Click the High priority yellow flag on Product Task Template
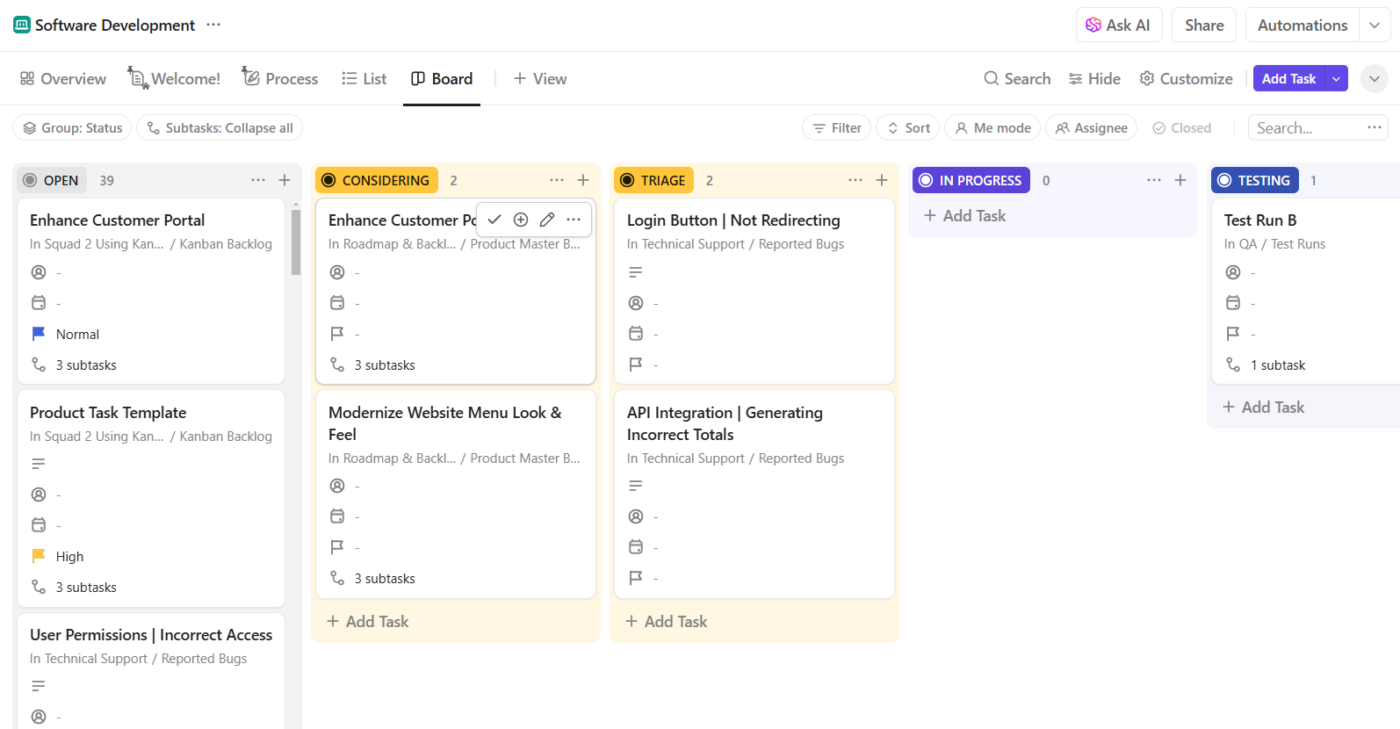This screenshot has height=729, width=1400. coord(39,556)
